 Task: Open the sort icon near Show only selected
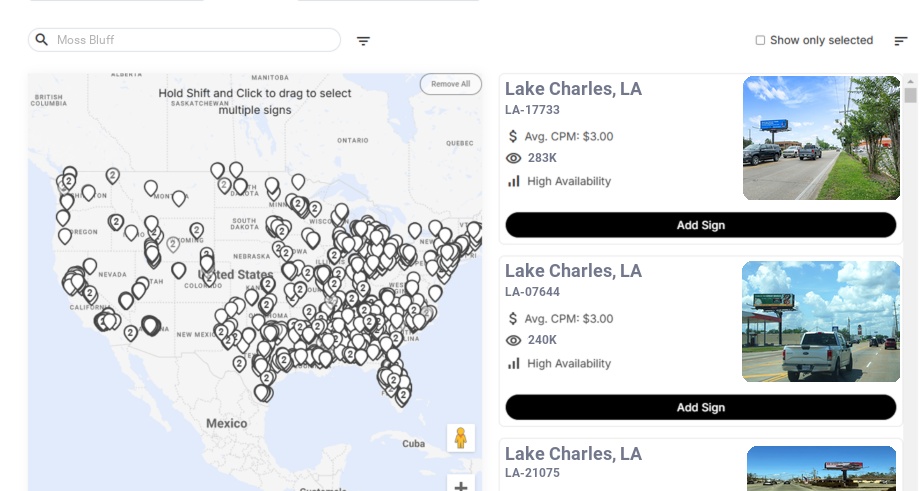coord(901,41)
